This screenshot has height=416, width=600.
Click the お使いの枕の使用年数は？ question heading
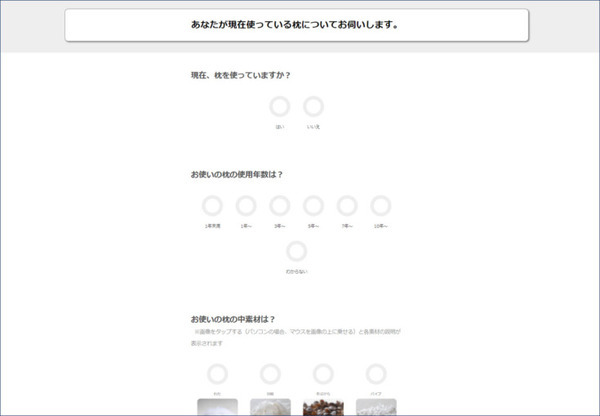(237, 174)
